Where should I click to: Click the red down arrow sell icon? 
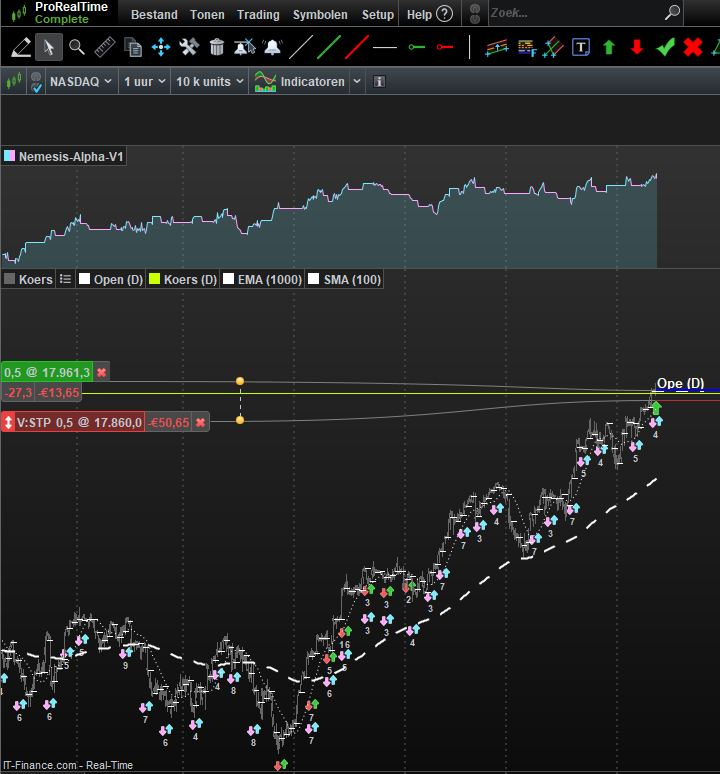[x=636, y=47]
